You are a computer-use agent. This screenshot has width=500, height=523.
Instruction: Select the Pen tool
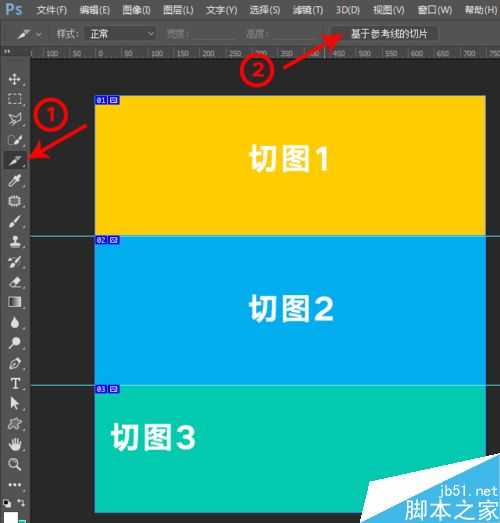(x=14, y=363)
